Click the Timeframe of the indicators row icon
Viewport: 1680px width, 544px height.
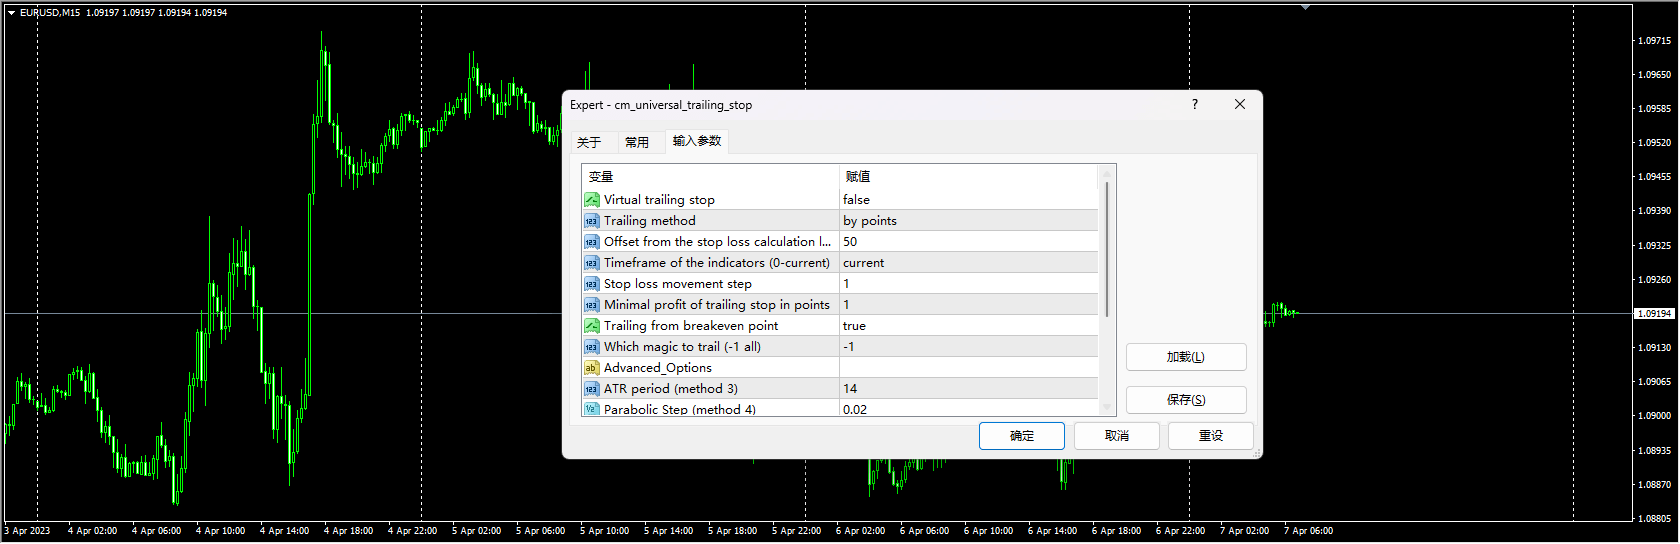[x=592, y=263]
